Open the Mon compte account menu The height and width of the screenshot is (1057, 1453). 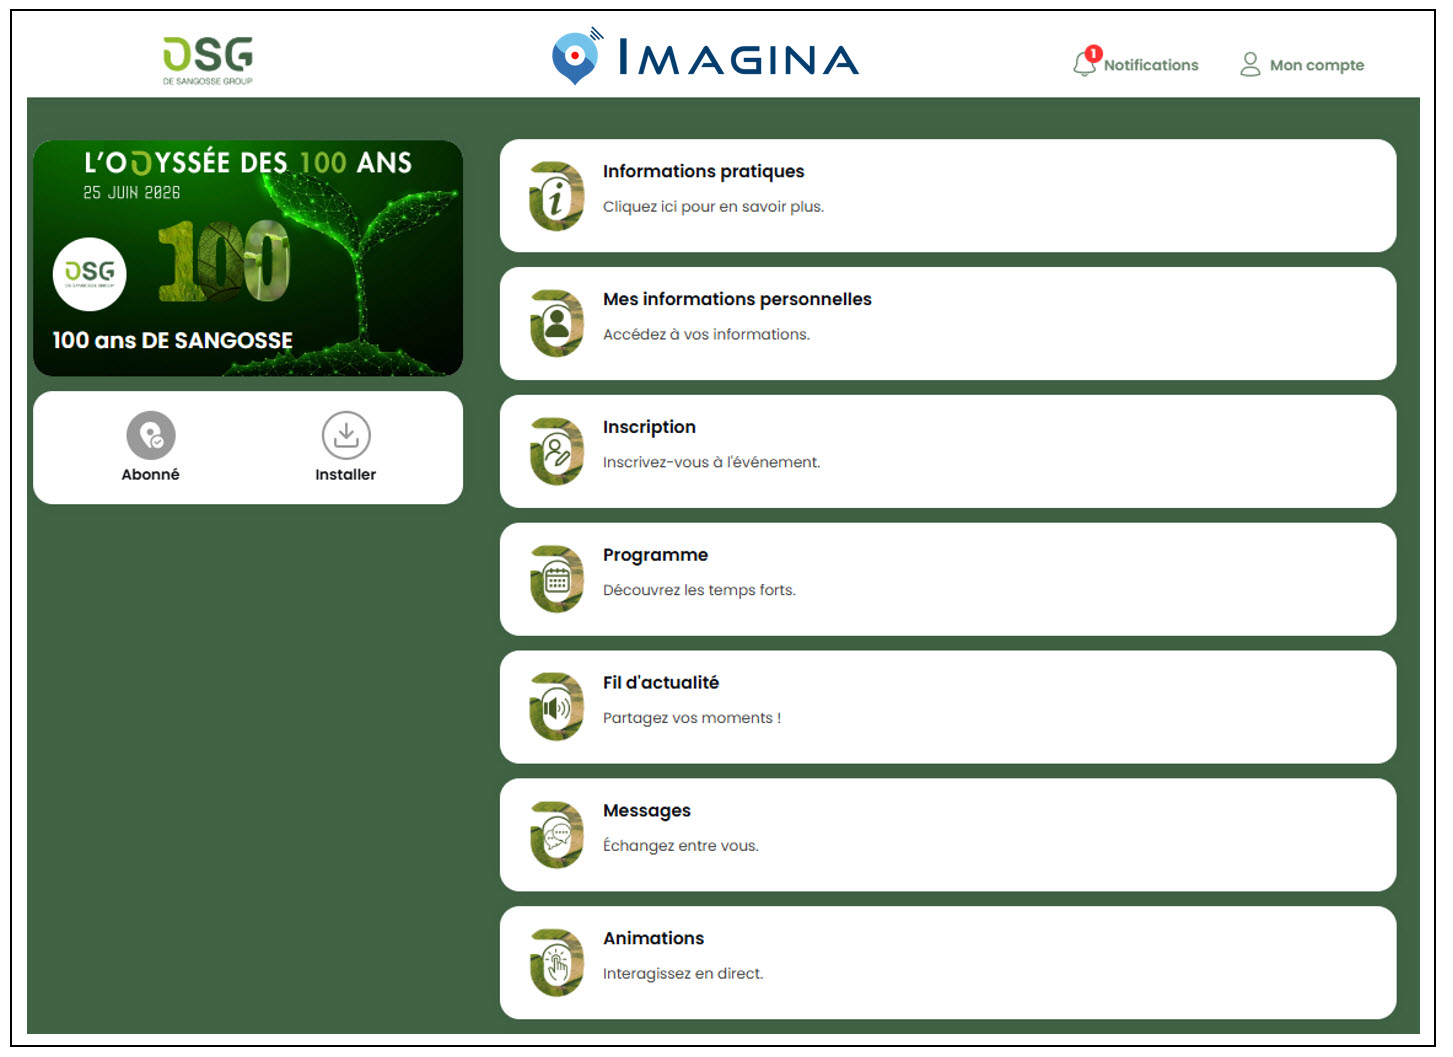pyautogui.click(x=1302, y=65)
